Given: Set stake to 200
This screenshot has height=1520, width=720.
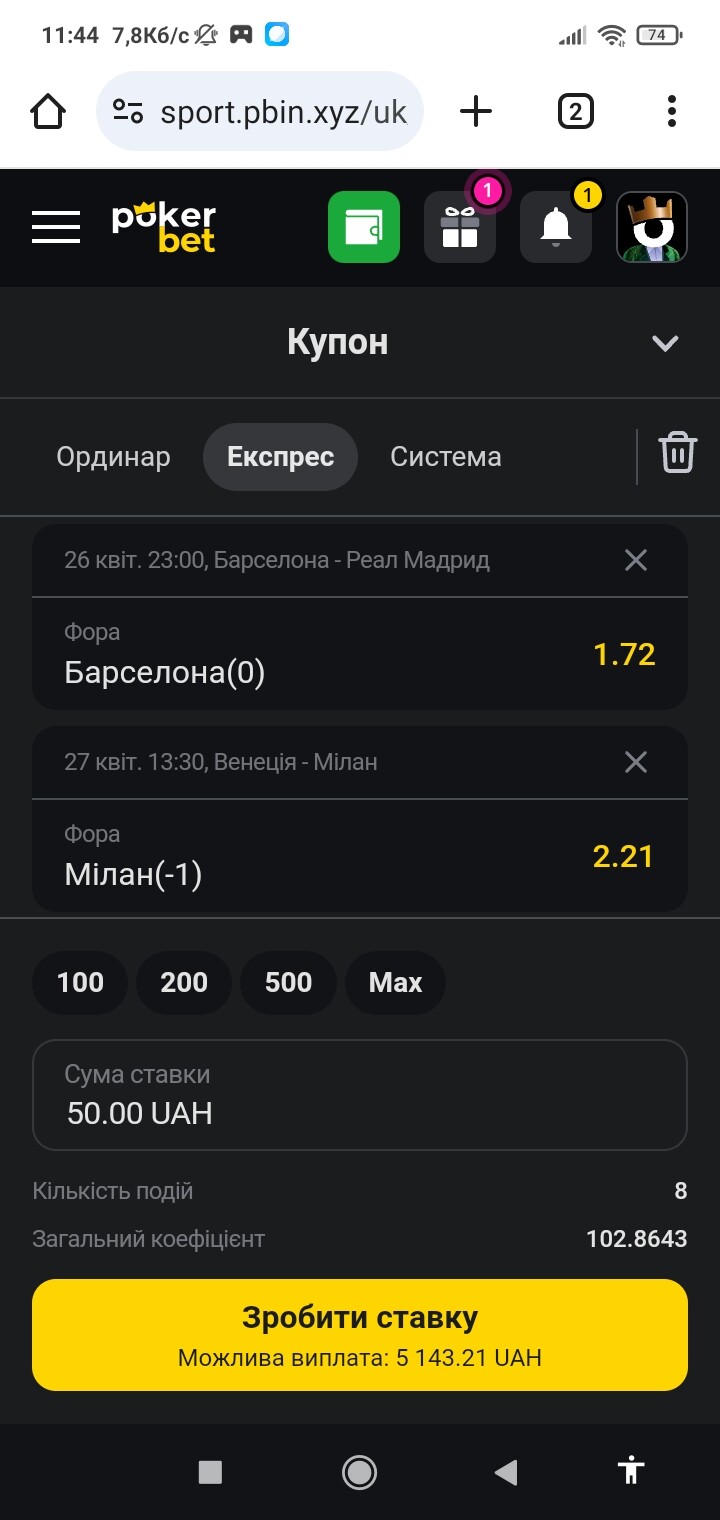Looking at the screenshot, I should pos(184,982).
